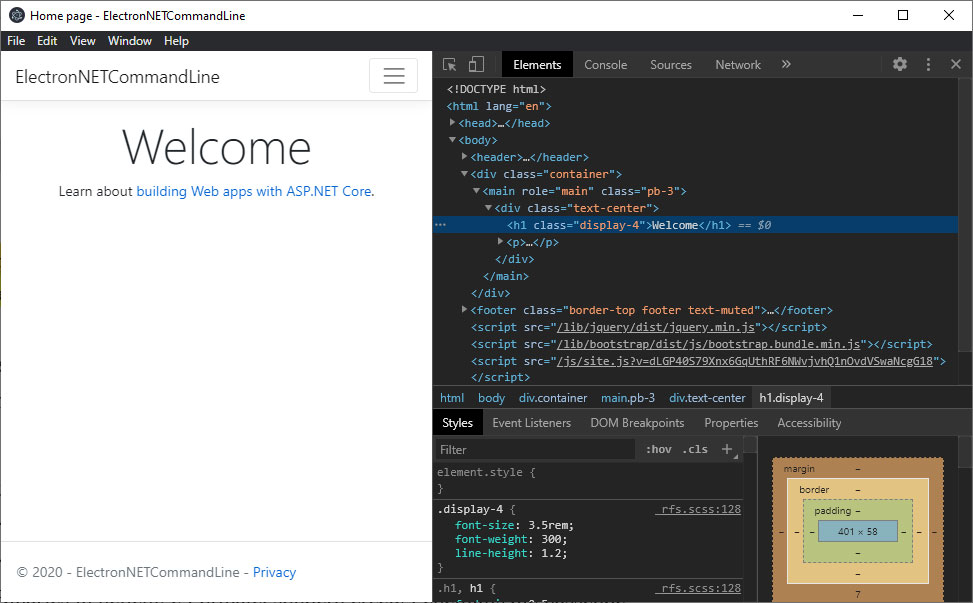Click the content box 401 × 58 in box model
973x603 pixels.
coord(858,531)
